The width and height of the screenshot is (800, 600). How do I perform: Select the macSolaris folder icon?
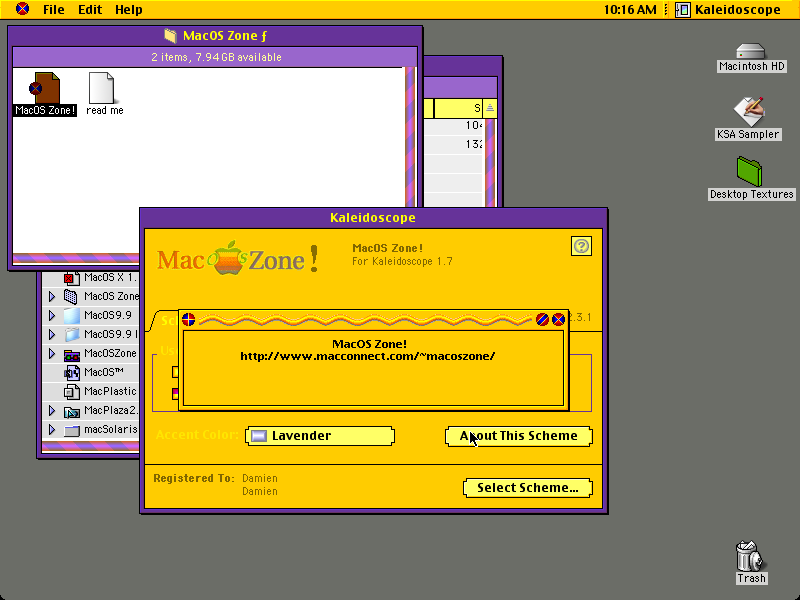[71, 430]
